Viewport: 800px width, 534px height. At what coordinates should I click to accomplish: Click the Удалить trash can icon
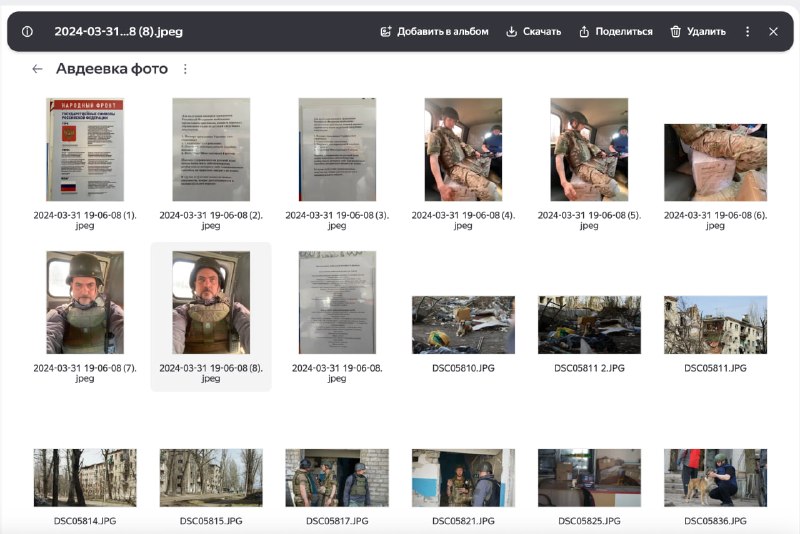click(676, 32)
